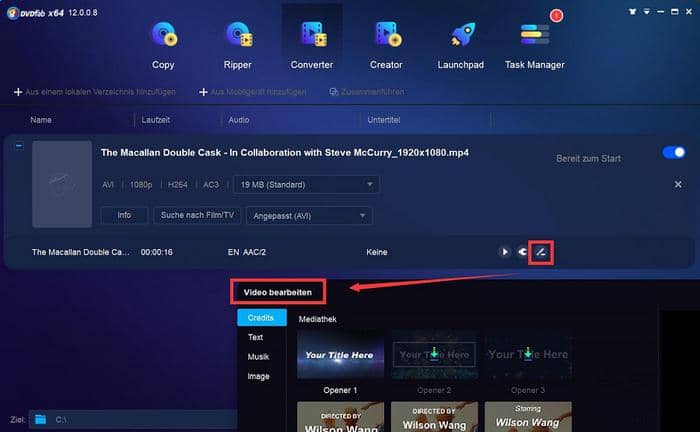
Task: Click the plus icon for local directory
Action: [18, 92]
